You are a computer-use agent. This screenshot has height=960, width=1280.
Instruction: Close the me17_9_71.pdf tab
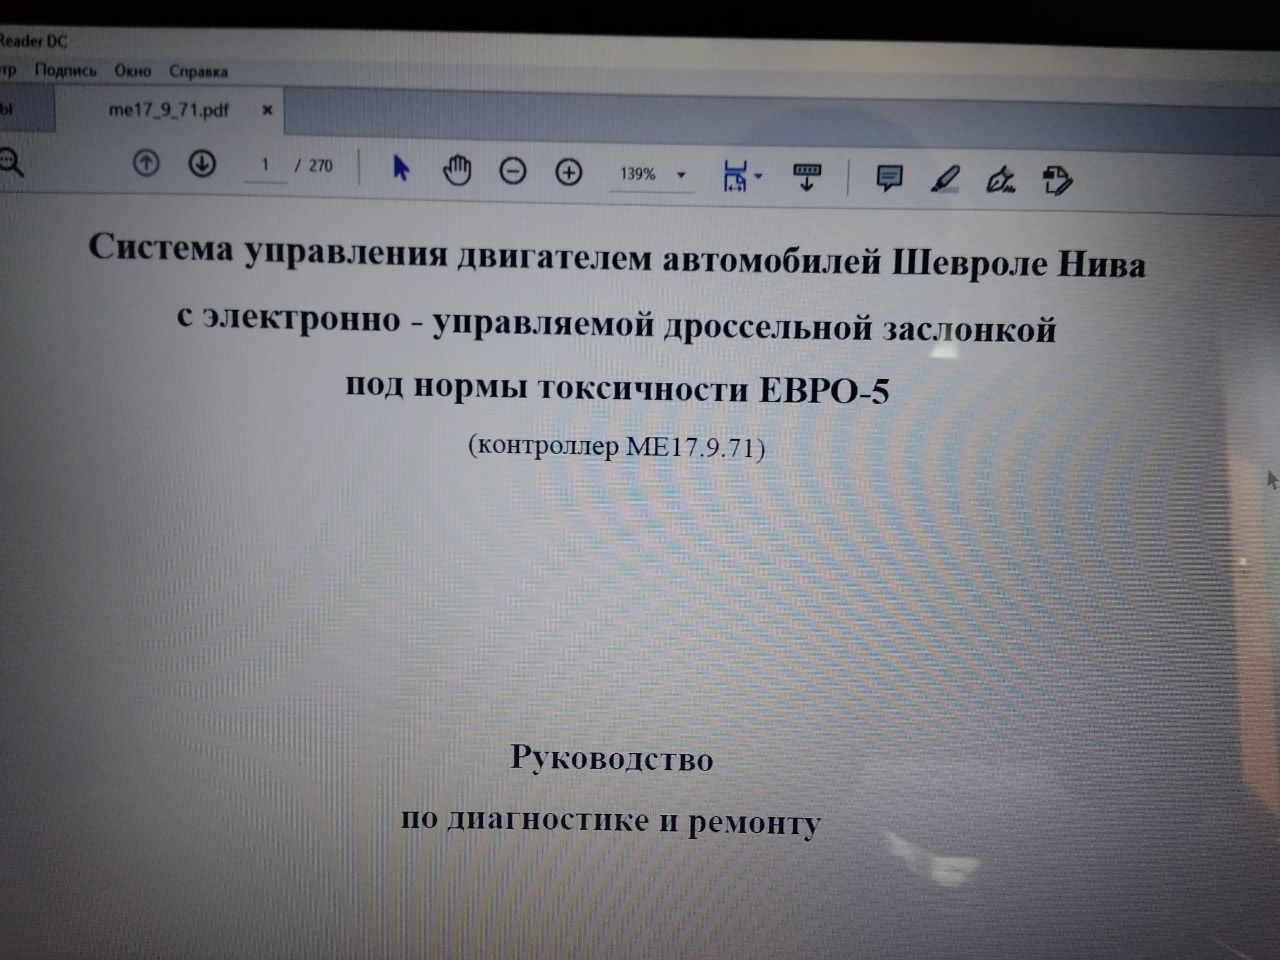[x=267, y=111]
